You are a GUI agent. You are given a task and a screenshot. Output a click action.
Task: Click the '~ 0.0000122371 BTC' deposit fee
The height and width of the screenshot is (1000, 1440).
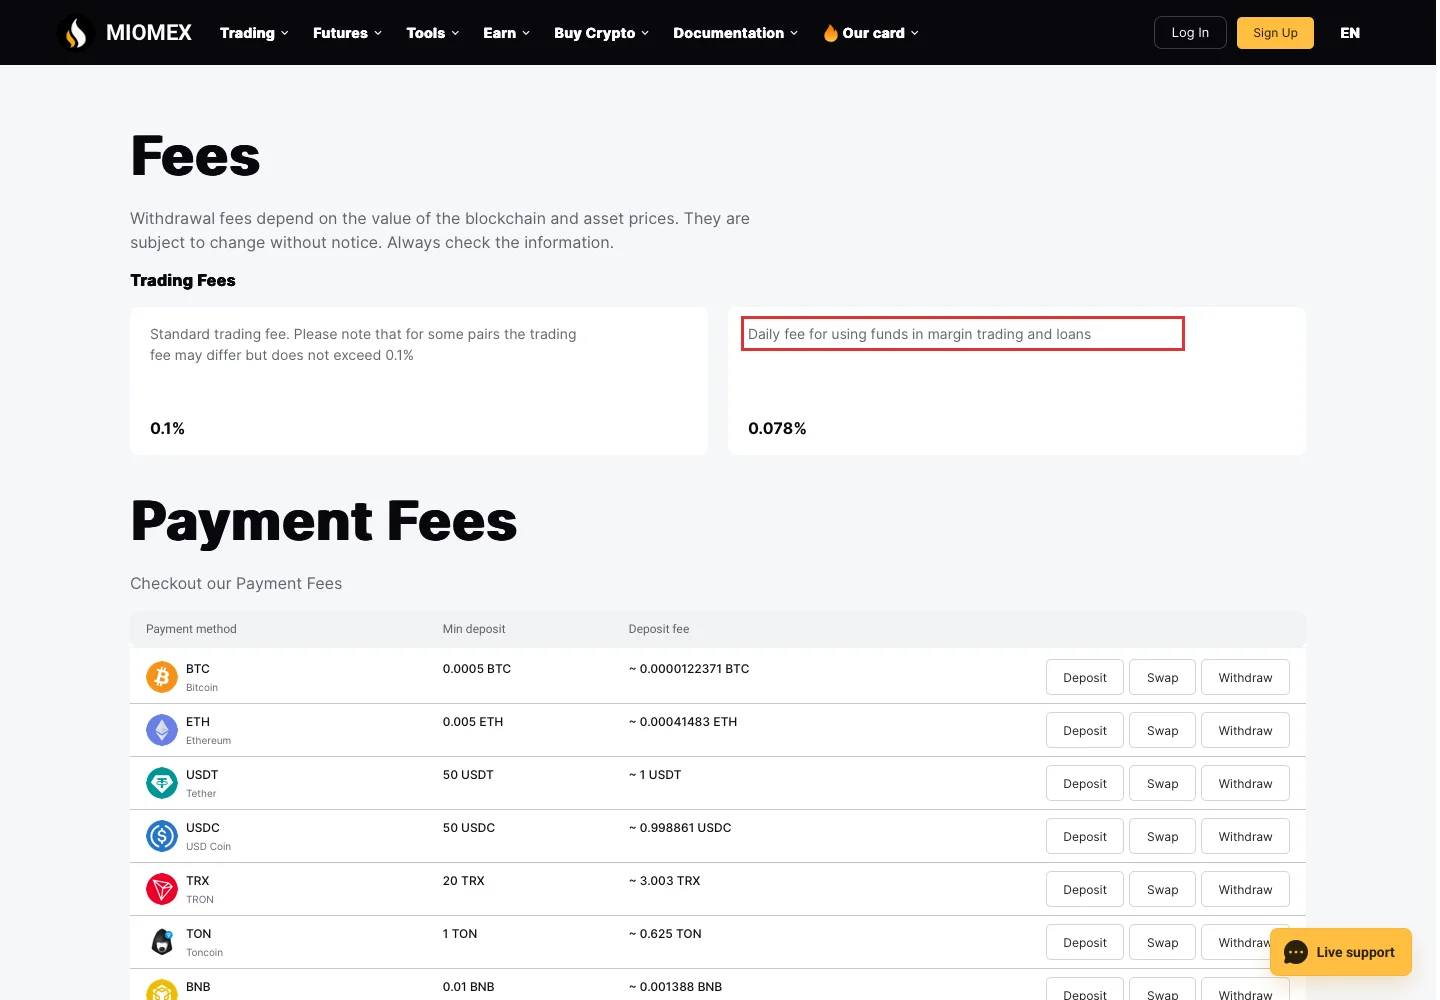point(689,669)
